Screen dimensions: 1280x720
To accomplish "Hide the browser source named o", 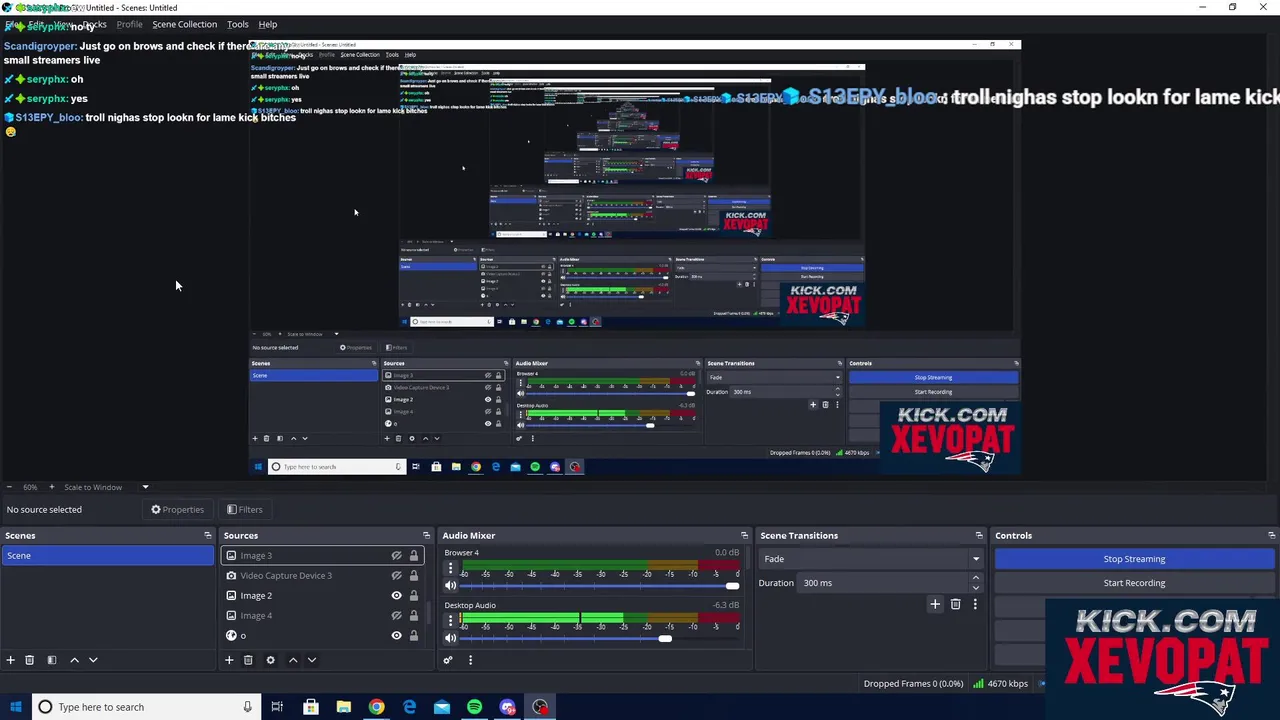I will (396, 636).
